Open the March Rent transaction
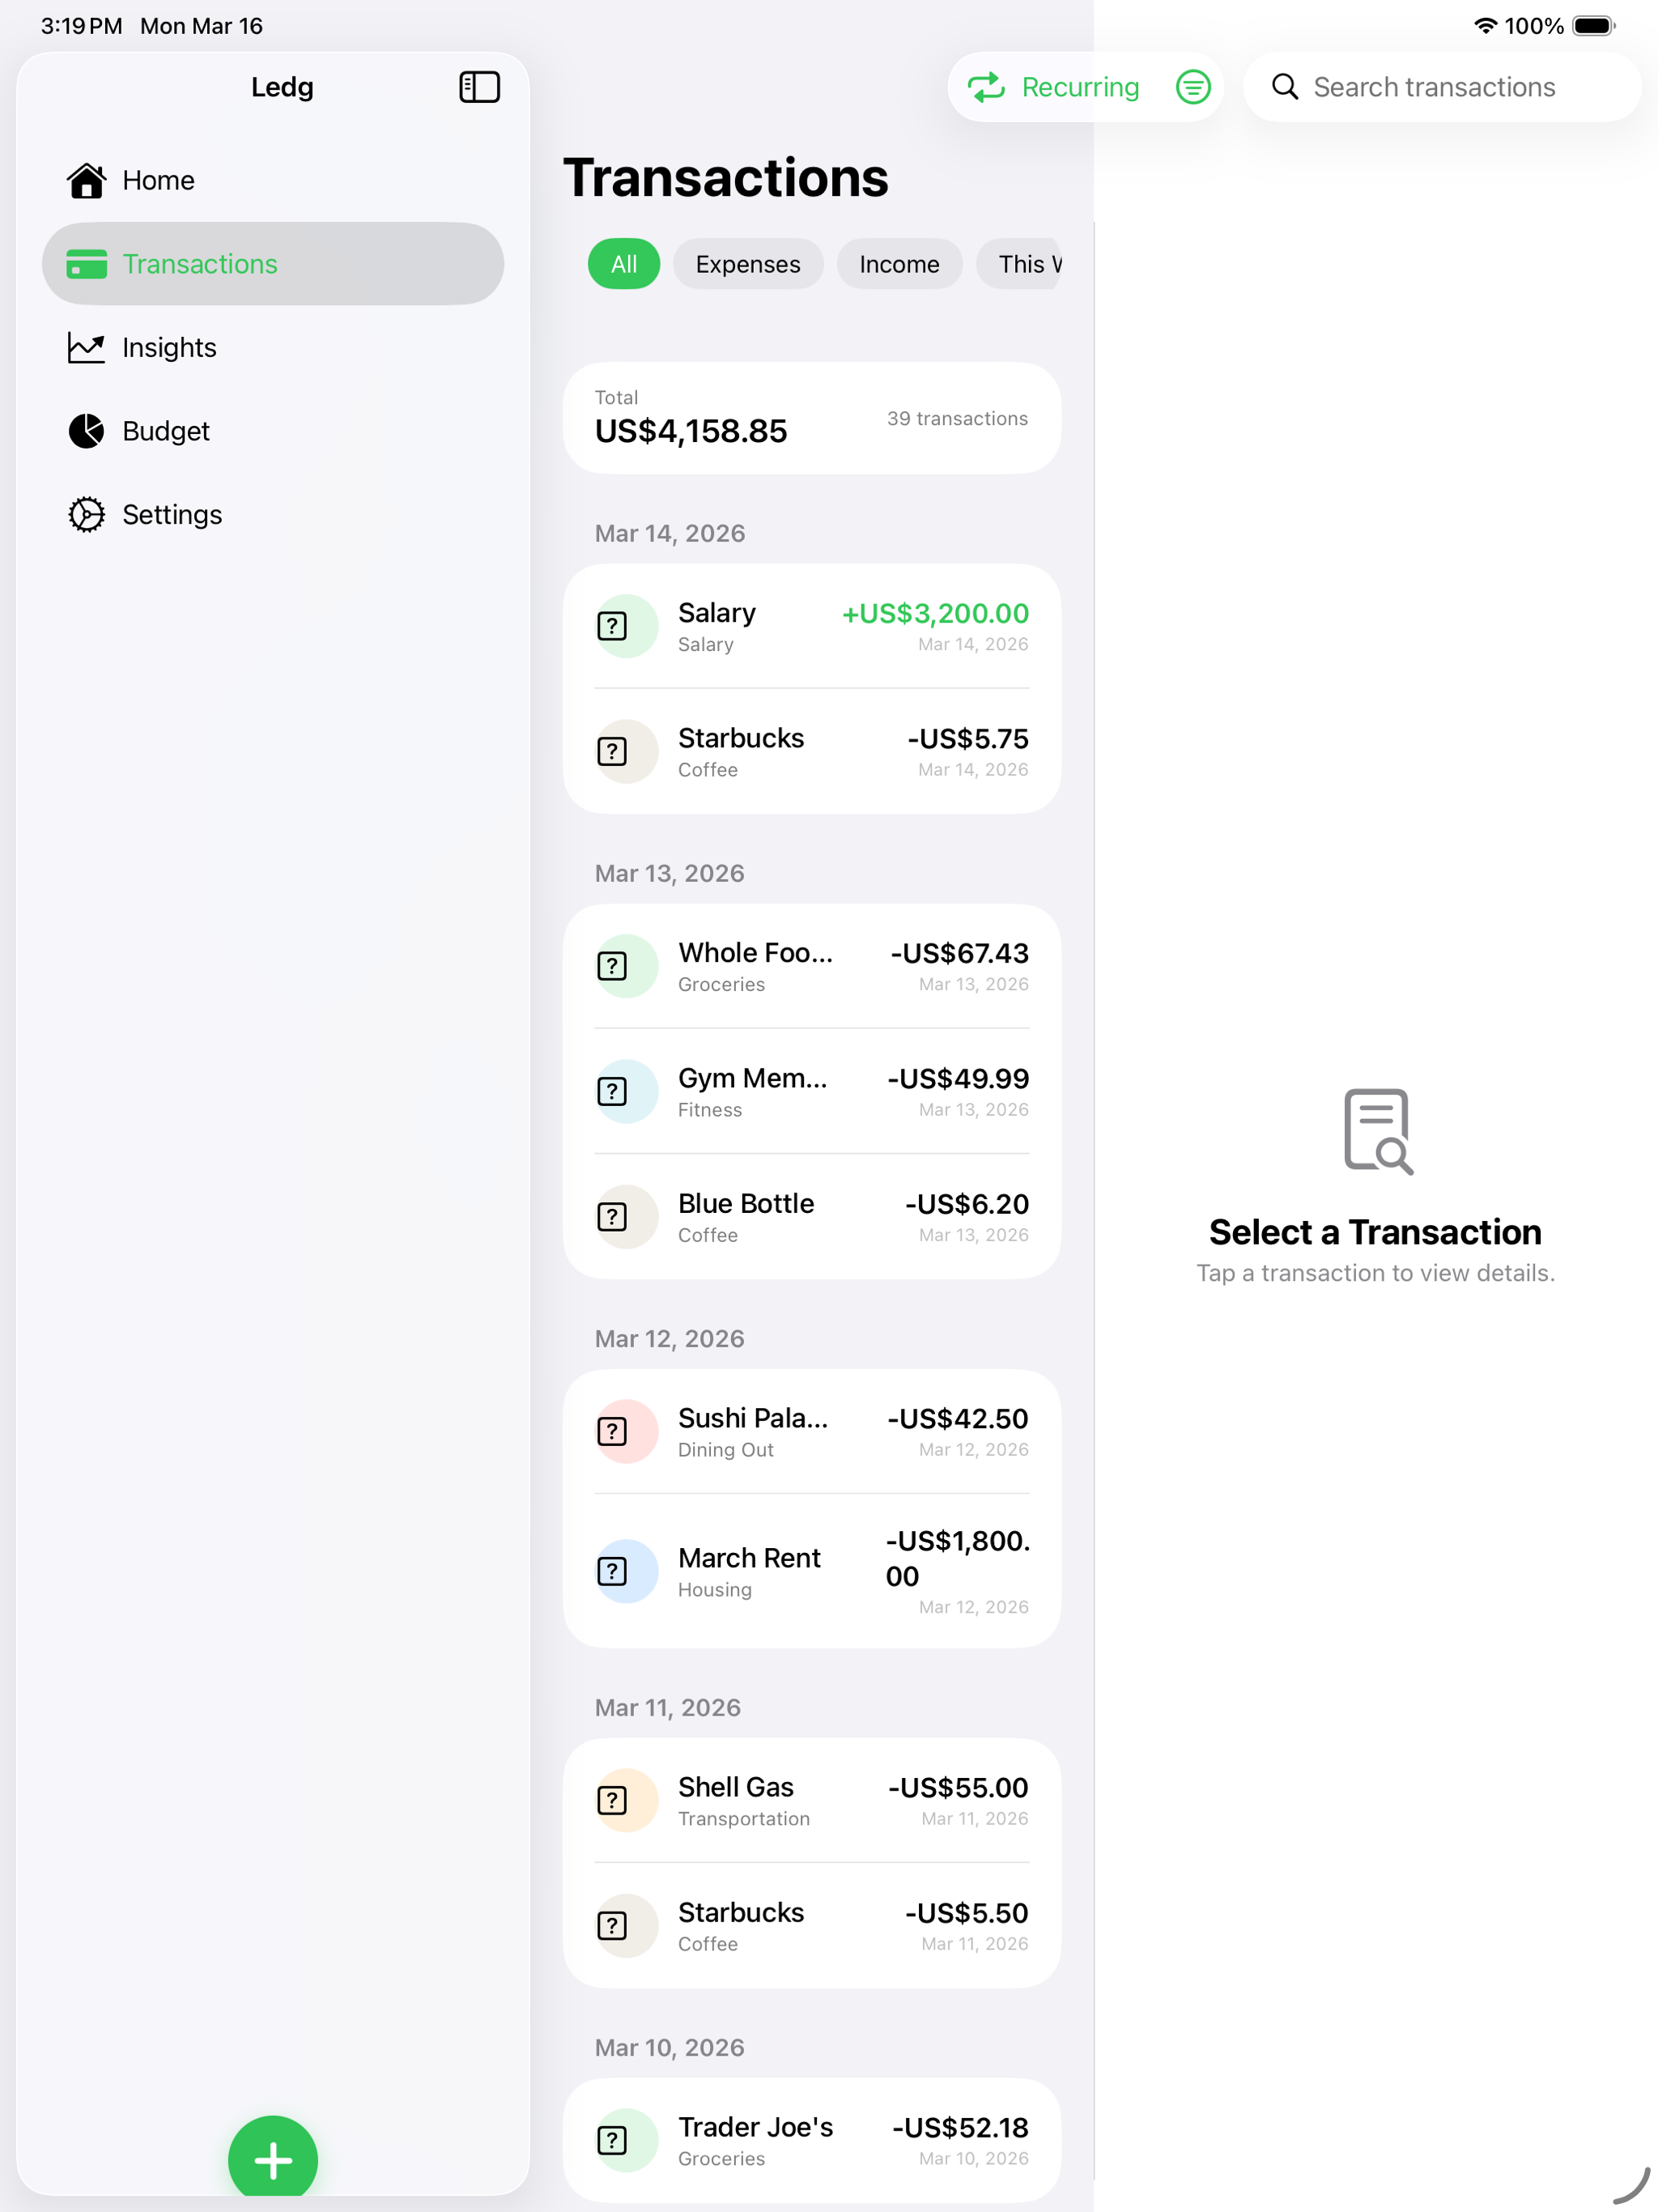This screenshot has width=1658, height=2212. (811, 1571)
